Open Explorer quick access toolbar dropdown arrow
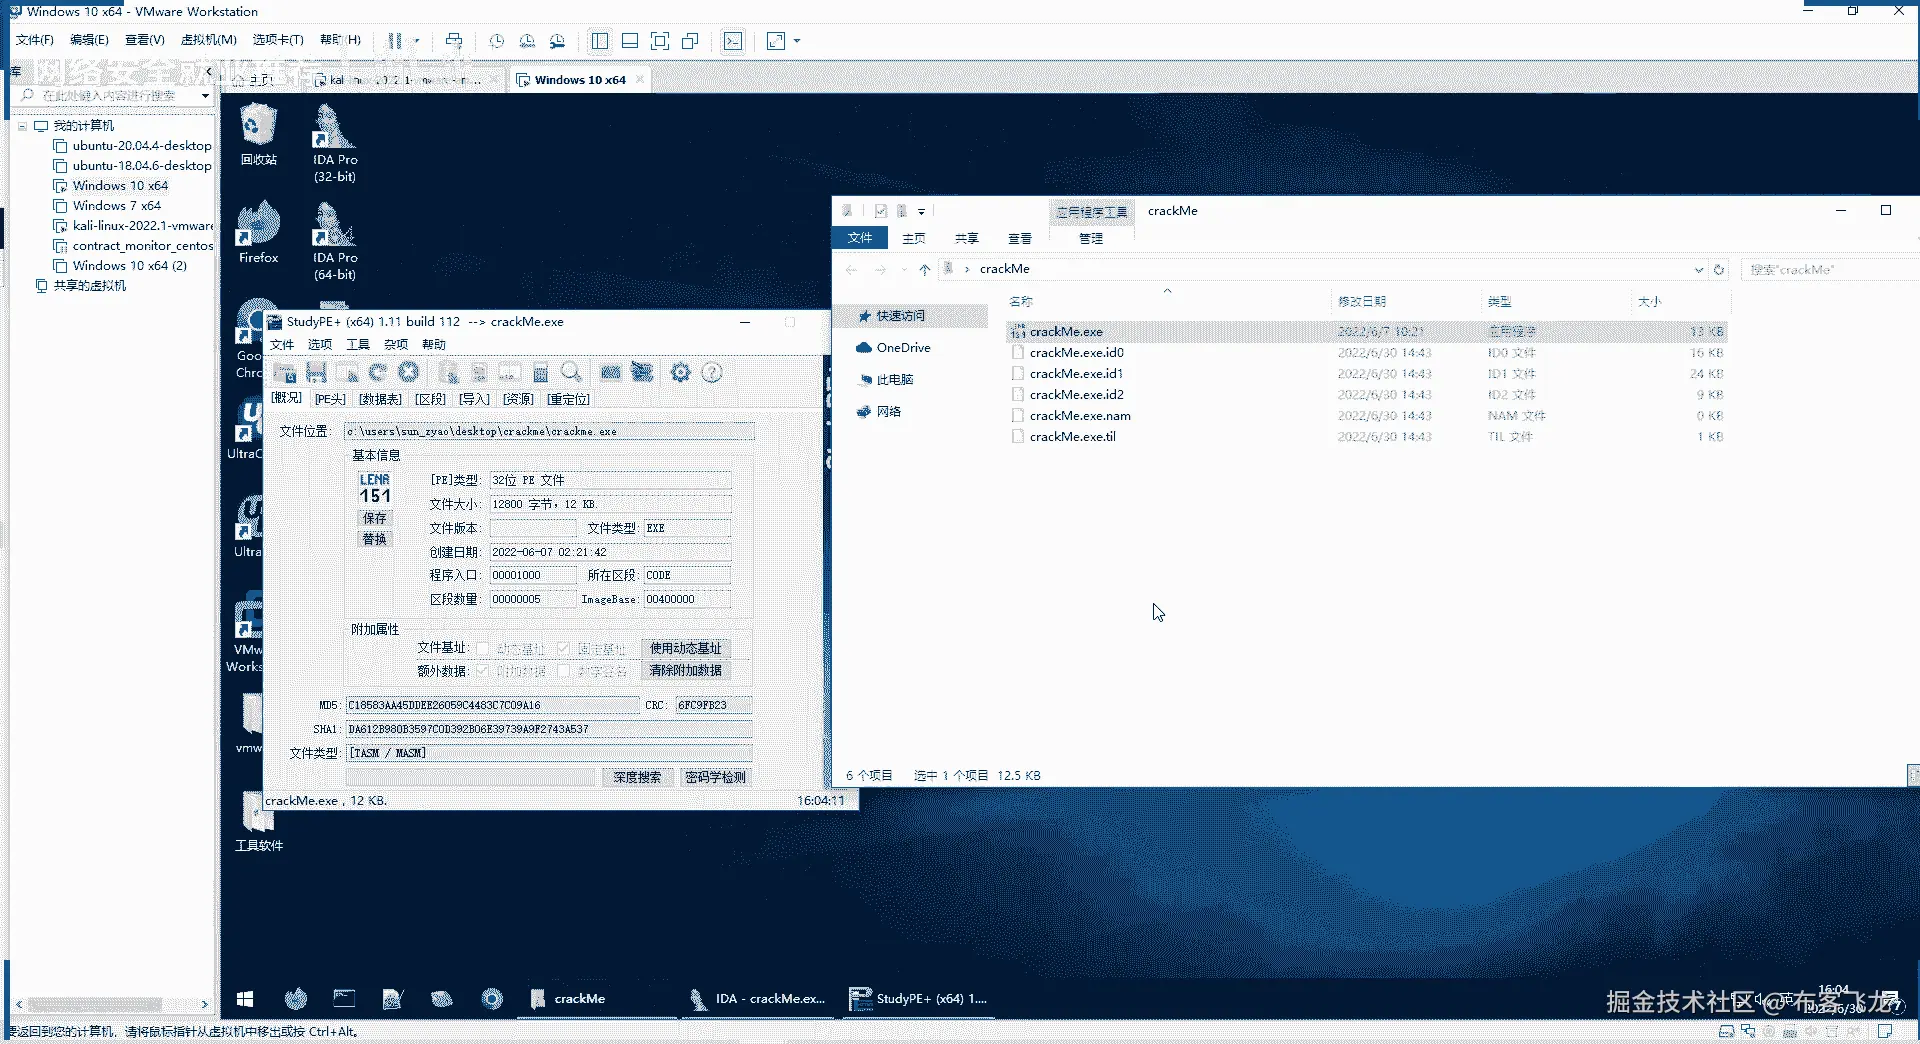 [x=921, y=211]
